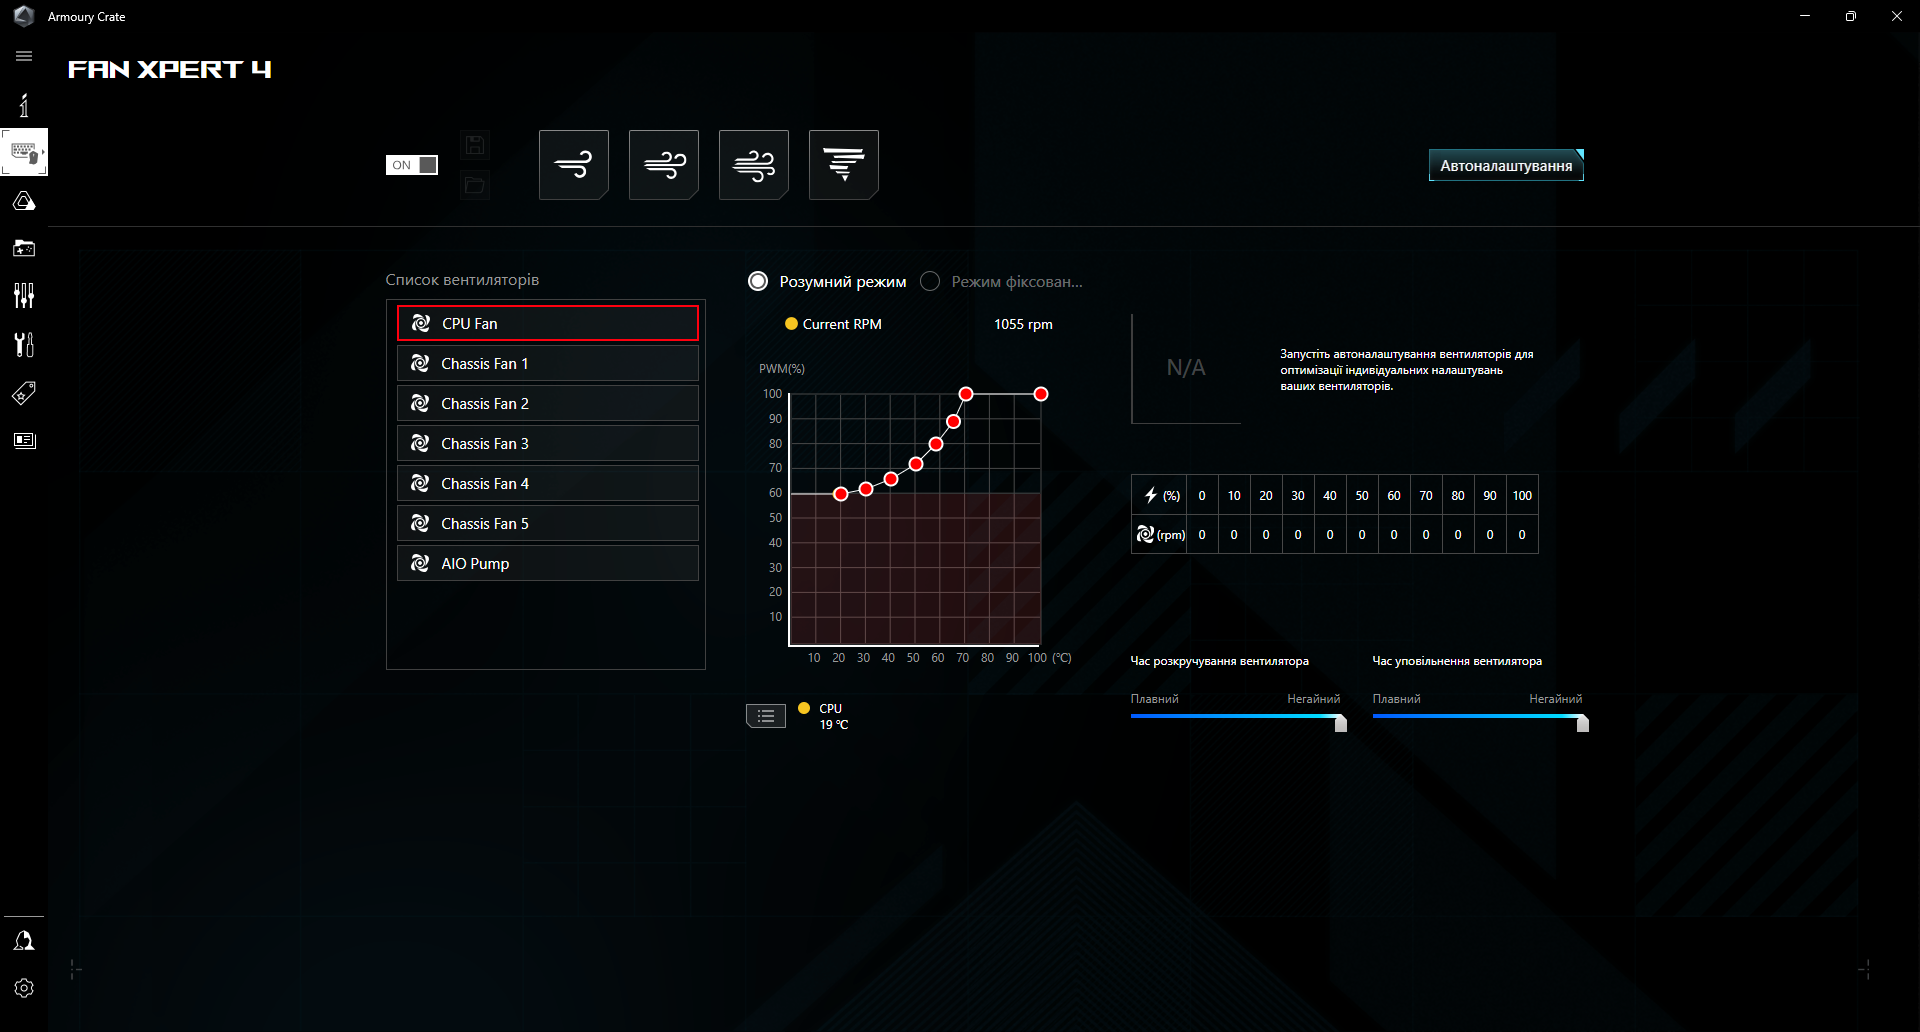This screenshot has height=1032, width=1920.
Task: Open the price tag deals icon
Action: pyautogui.click(x=24, y=393)
